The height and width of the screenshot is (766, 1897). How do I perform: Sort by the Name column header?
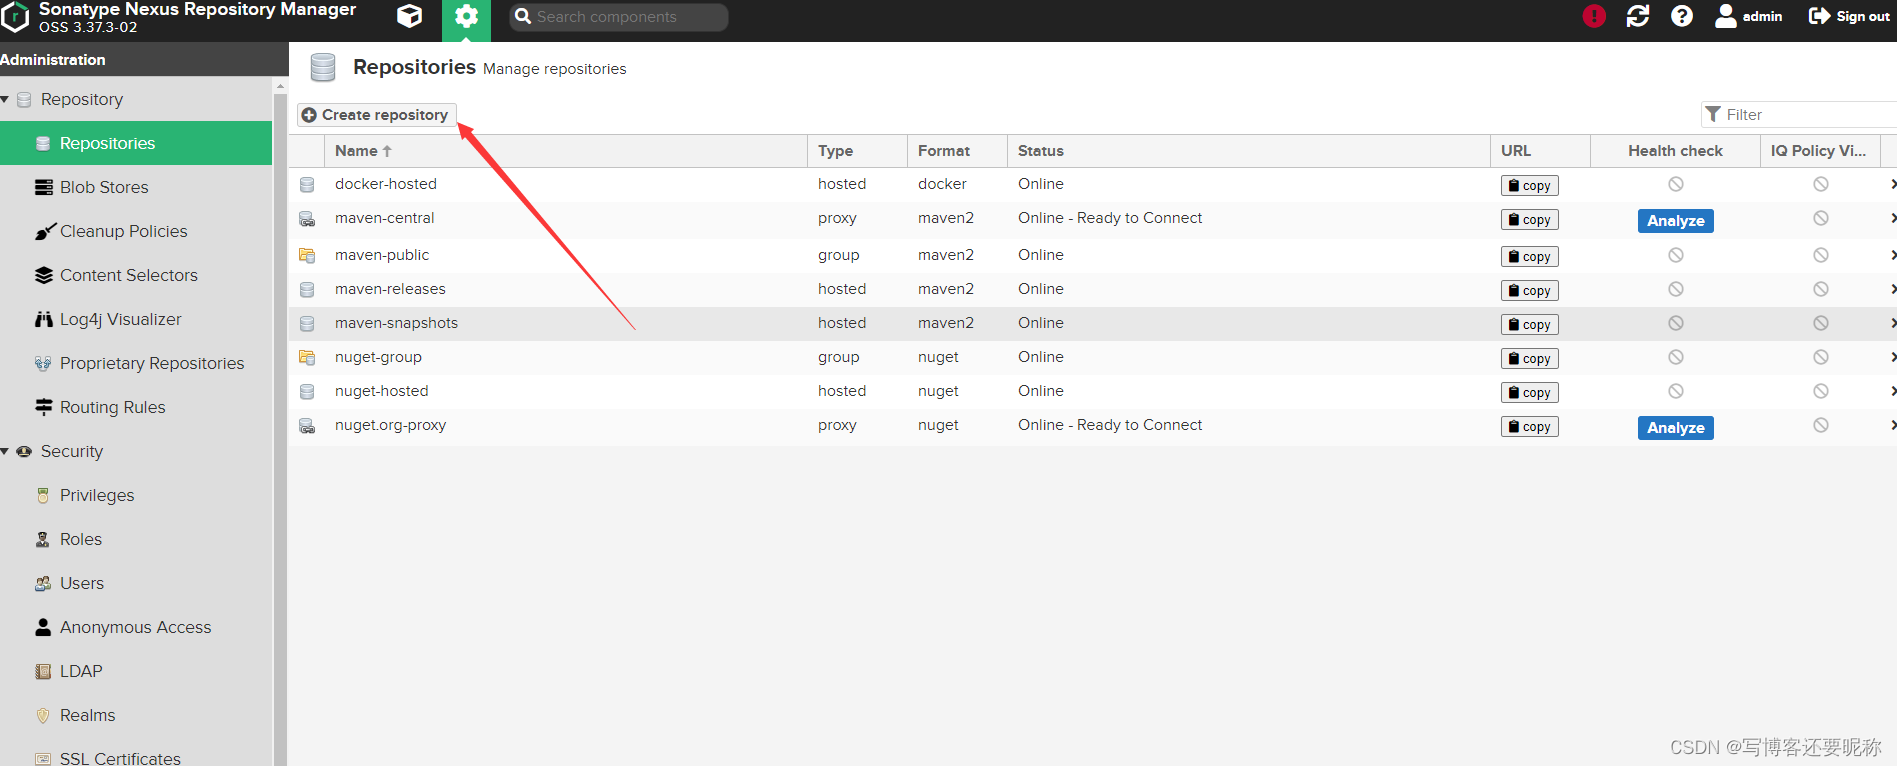click(x=565, y=151)
